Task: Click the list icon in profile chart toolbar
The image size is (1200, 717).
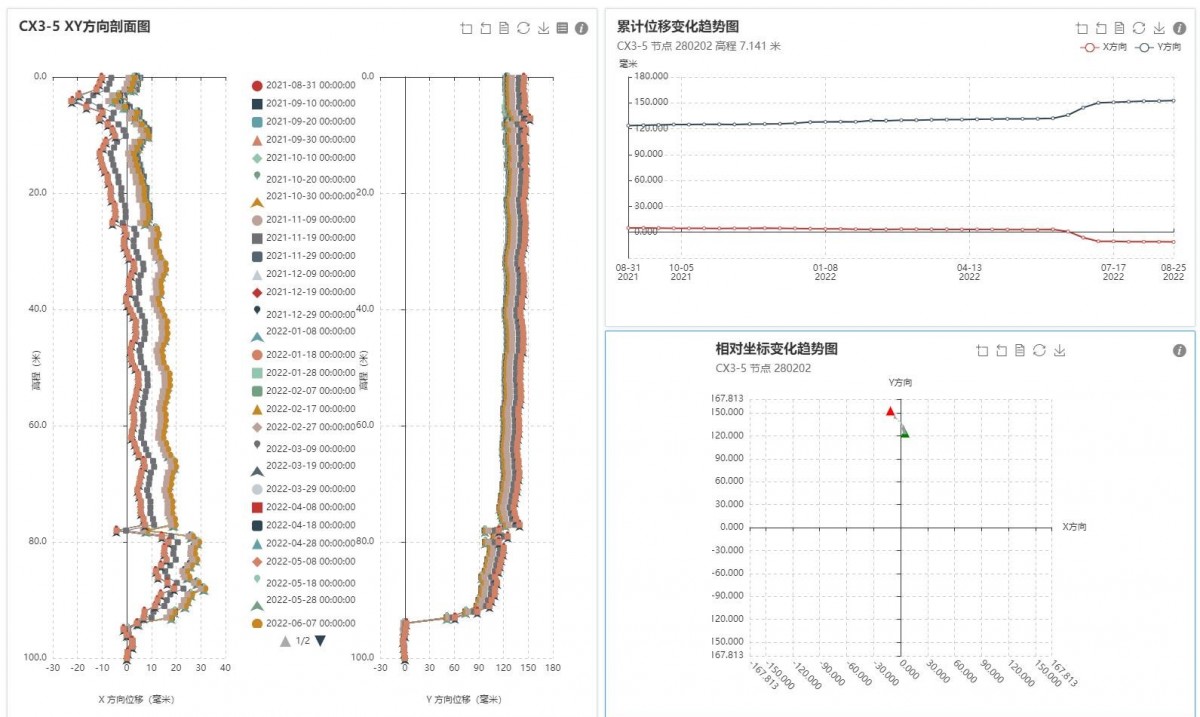Action: 562,28
